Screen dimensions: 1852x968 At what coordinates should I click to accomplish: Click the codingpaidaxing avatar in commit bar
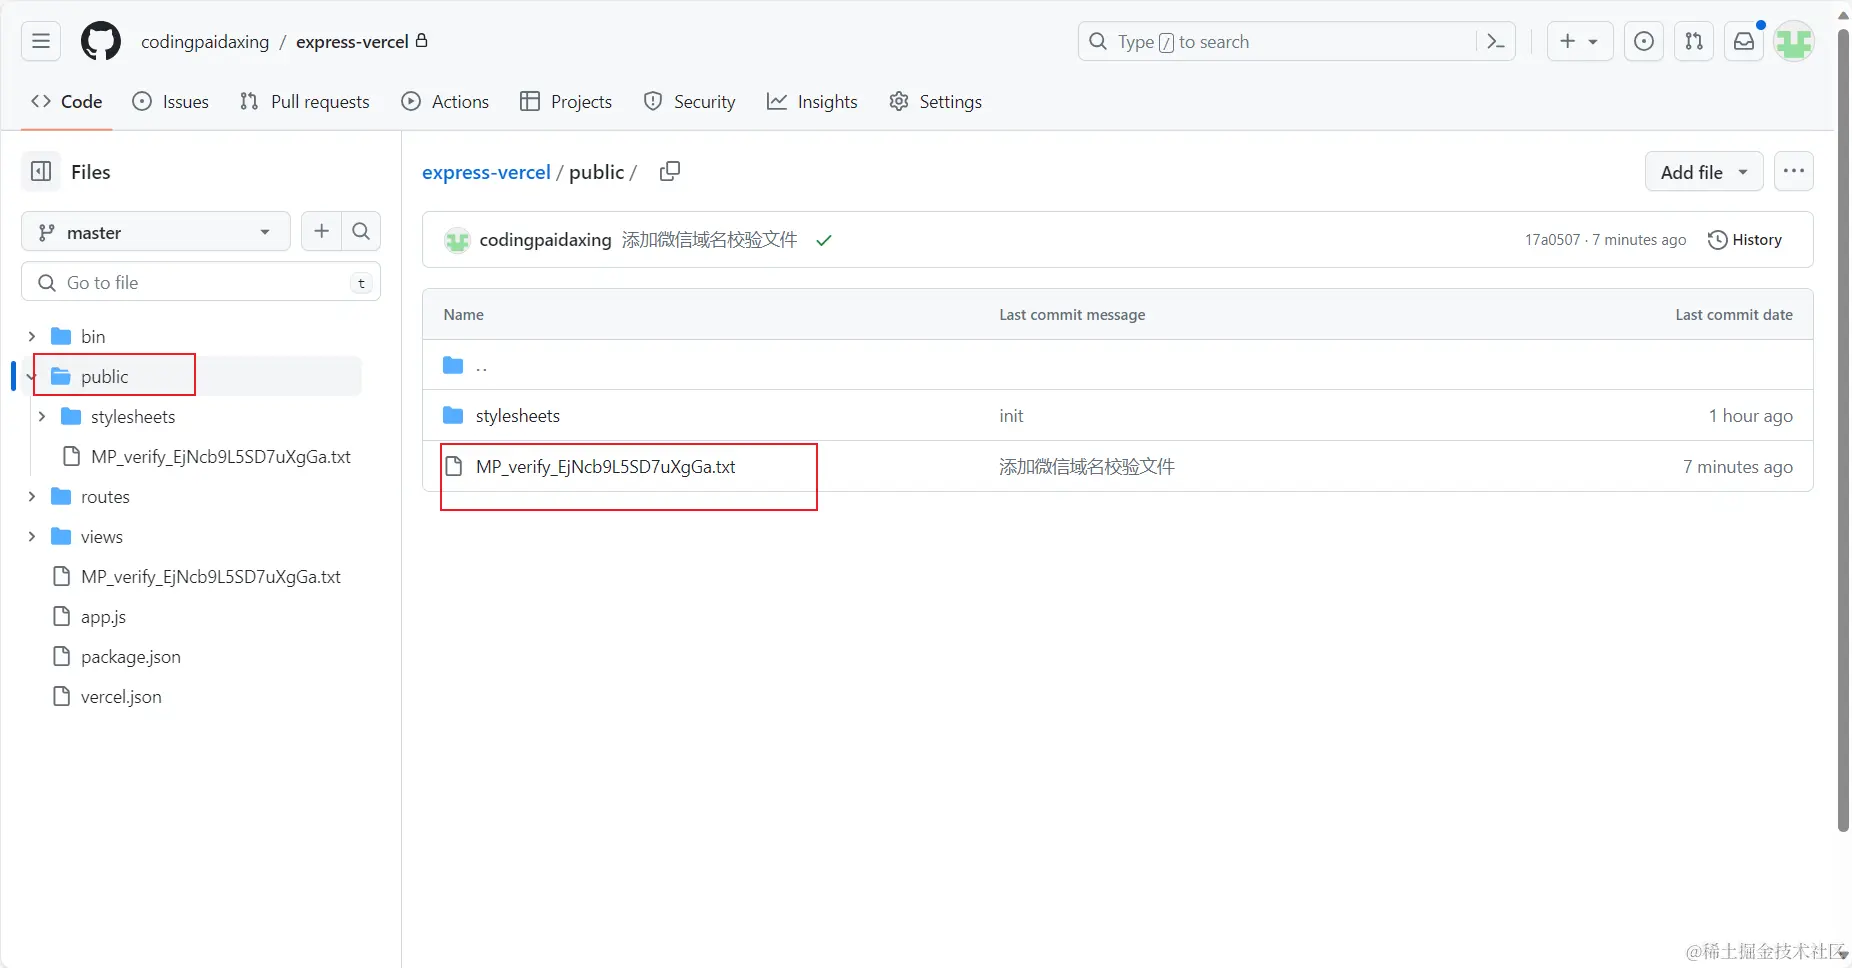tap(457, 240)
